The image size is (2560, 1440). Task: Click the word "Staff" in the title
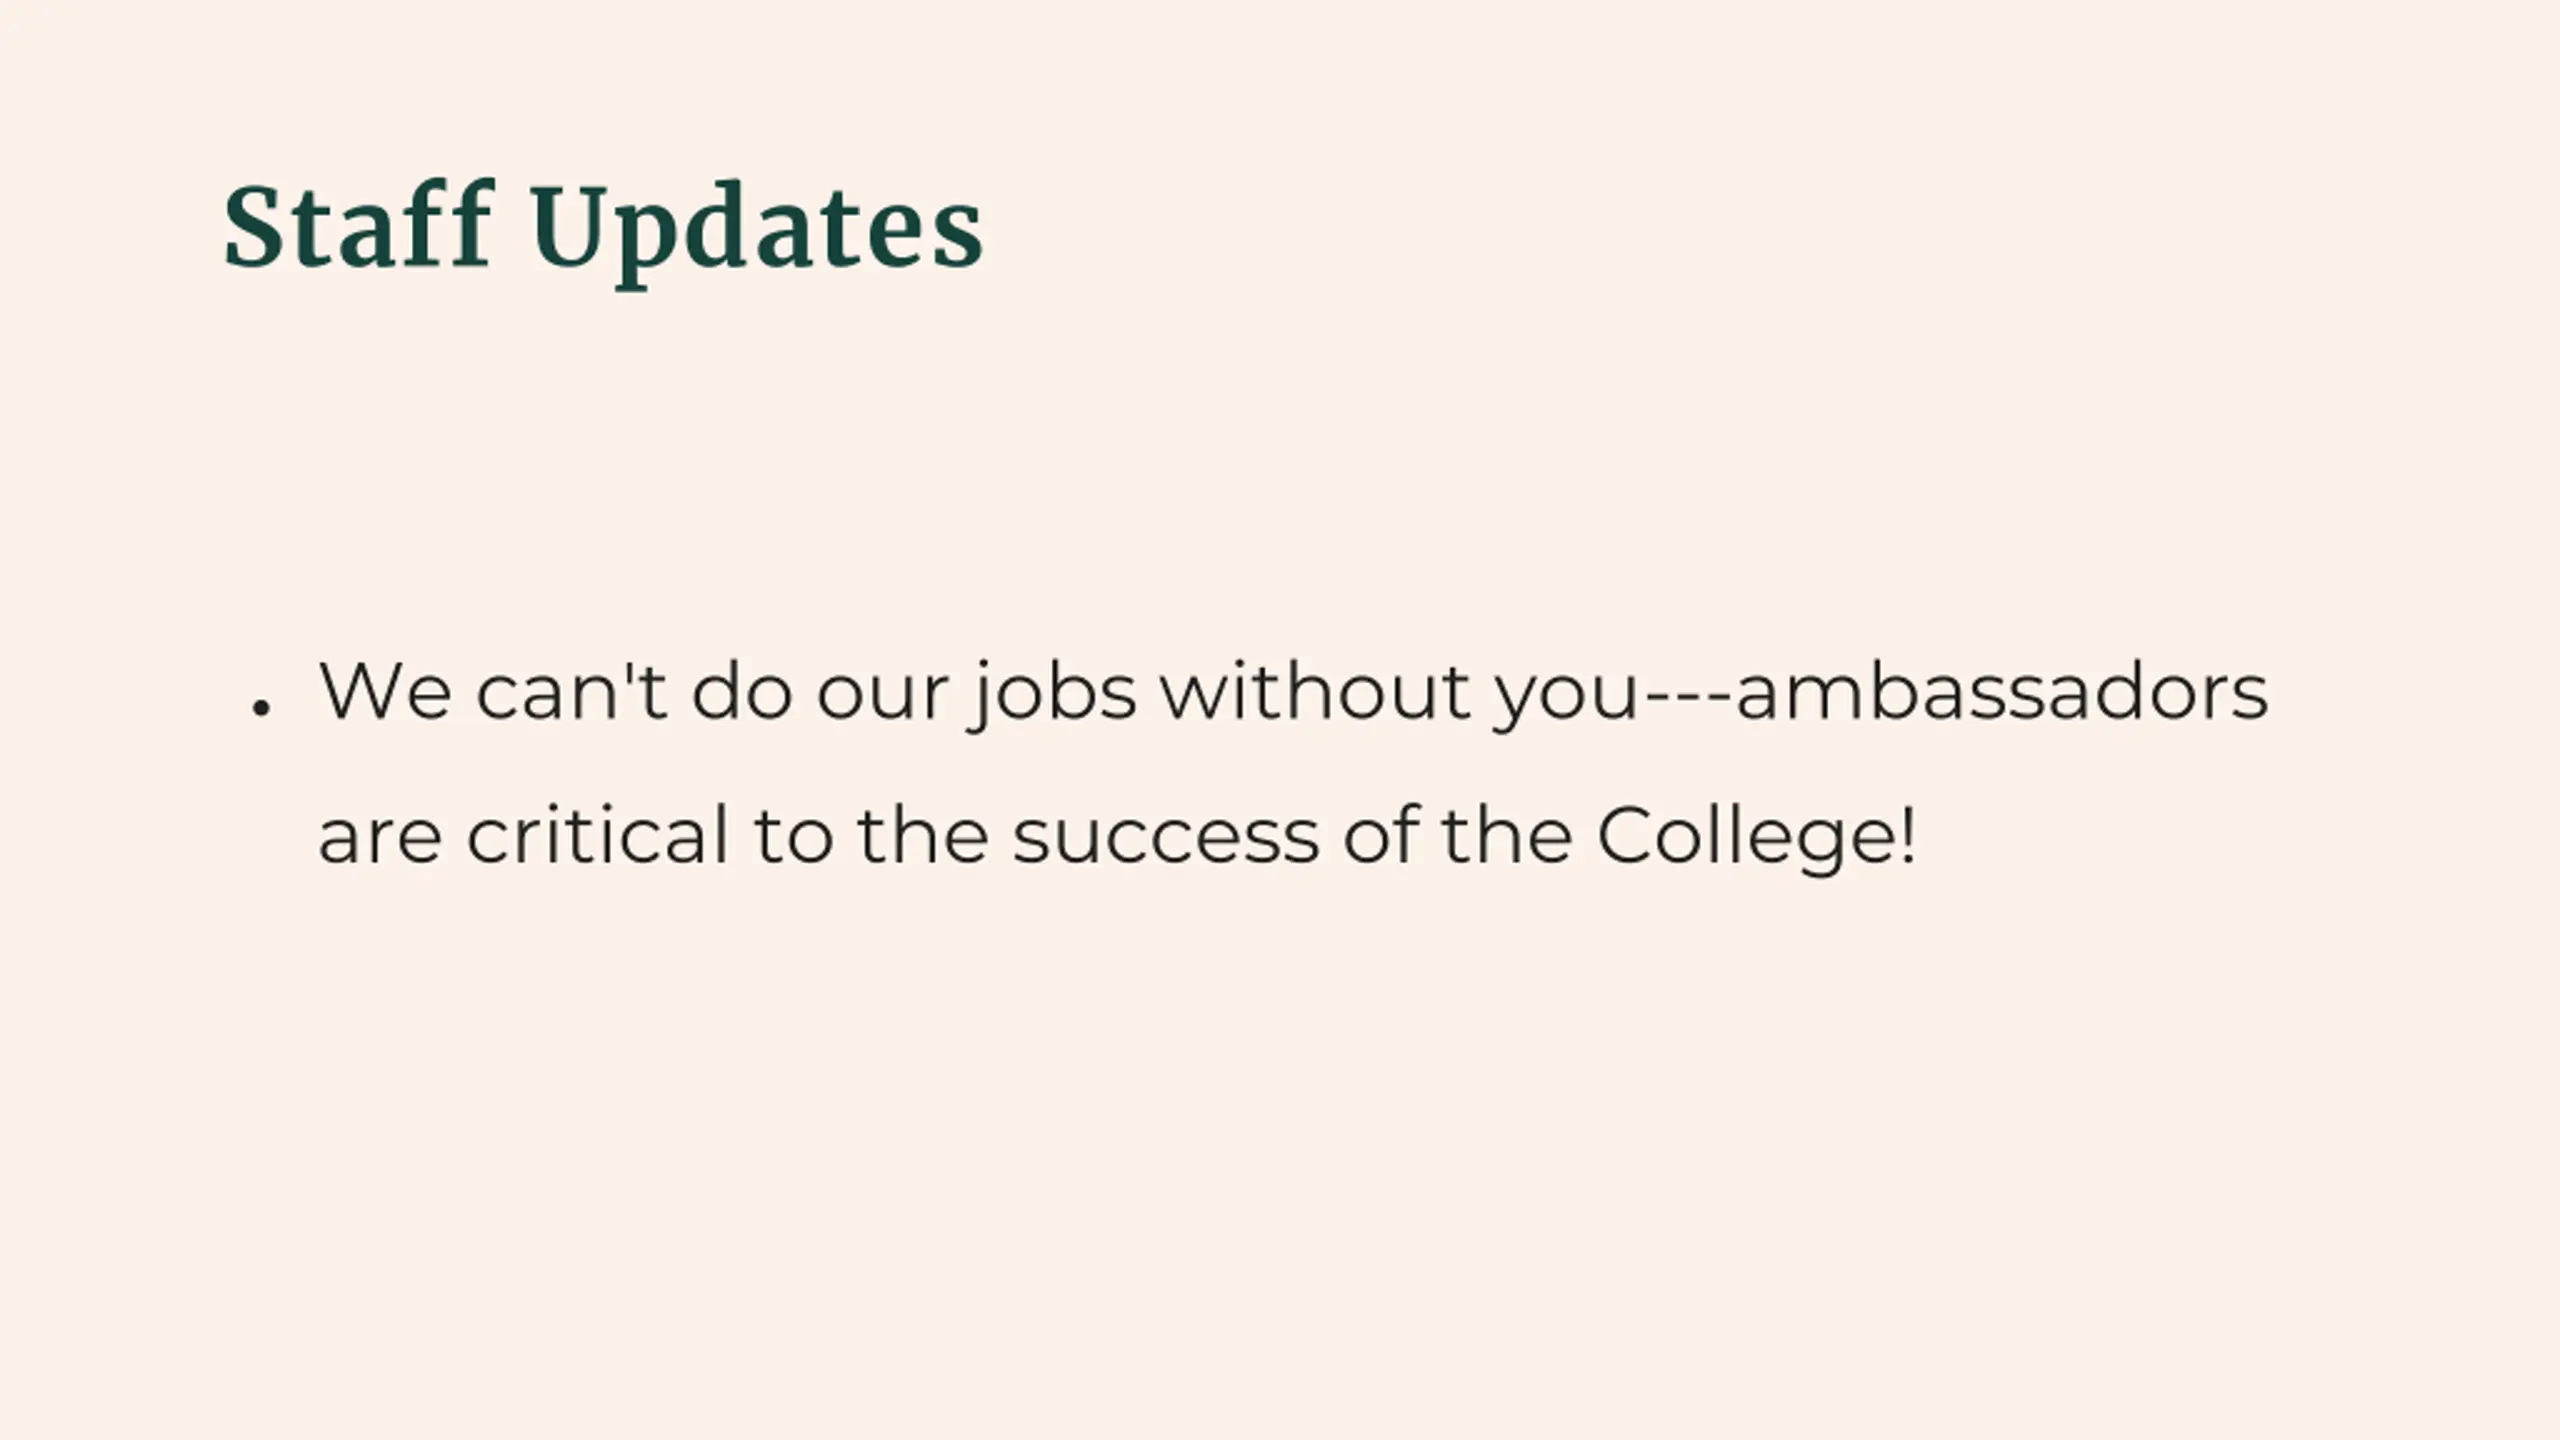(x=358, y=226)
